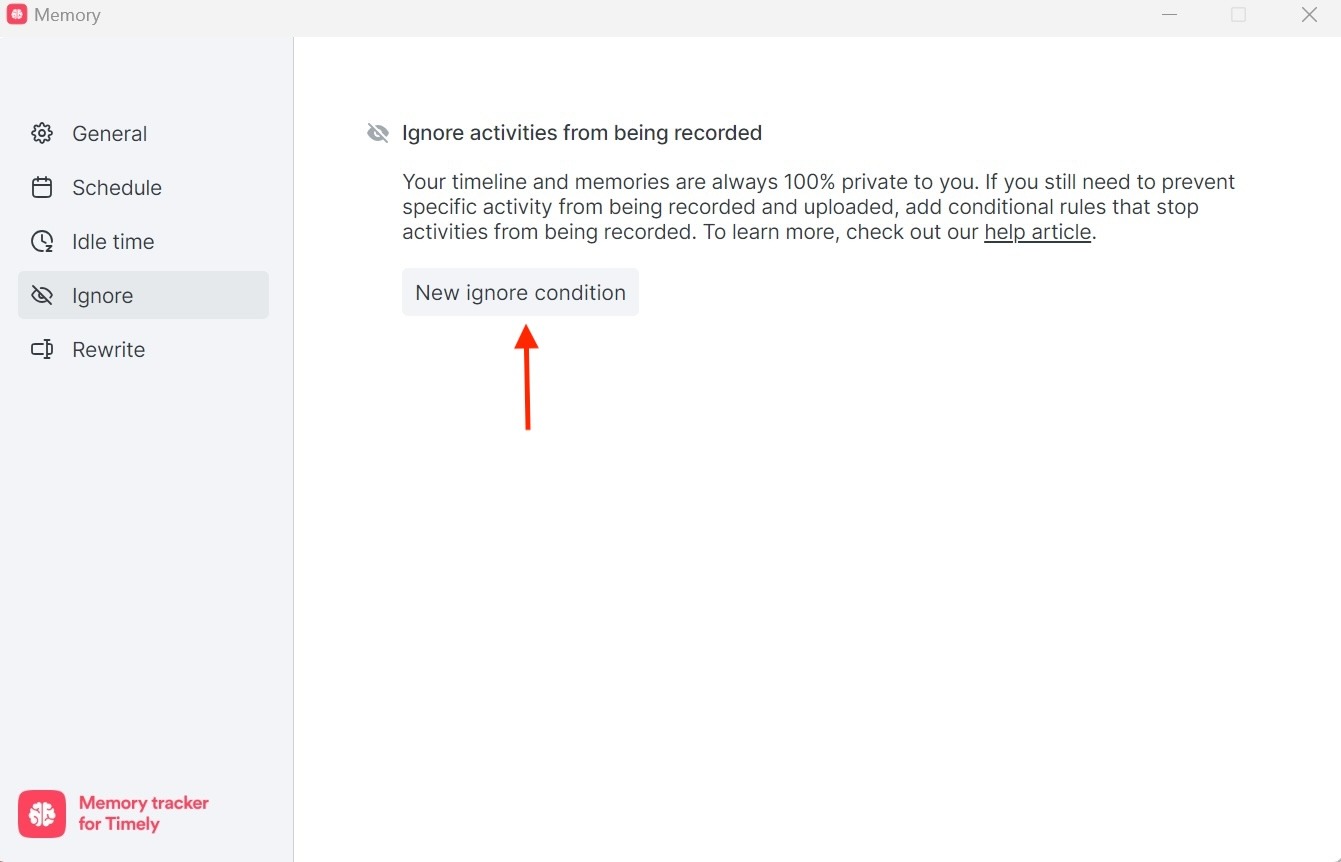The width and height of the screenshot is (1341, 862).
Task: Open the help article link
Action: [1037, 232]
